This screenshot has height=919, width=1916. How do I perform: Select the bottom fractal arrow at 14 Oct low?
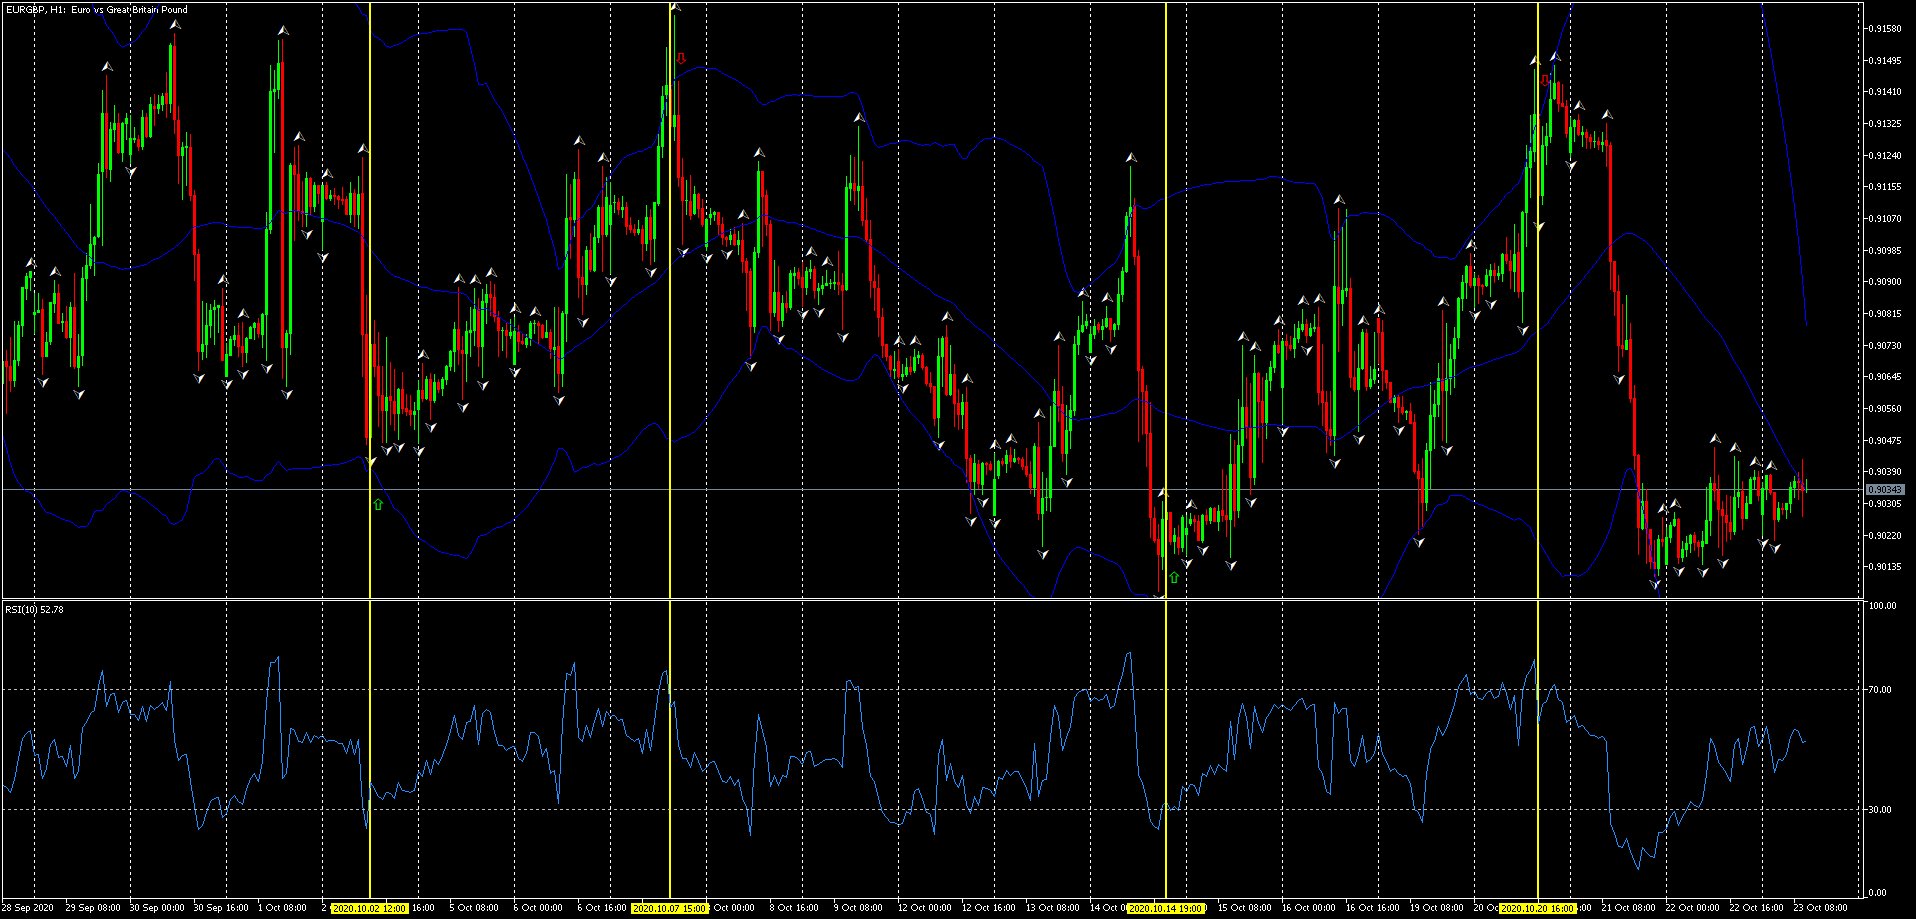coord(1159,597)
